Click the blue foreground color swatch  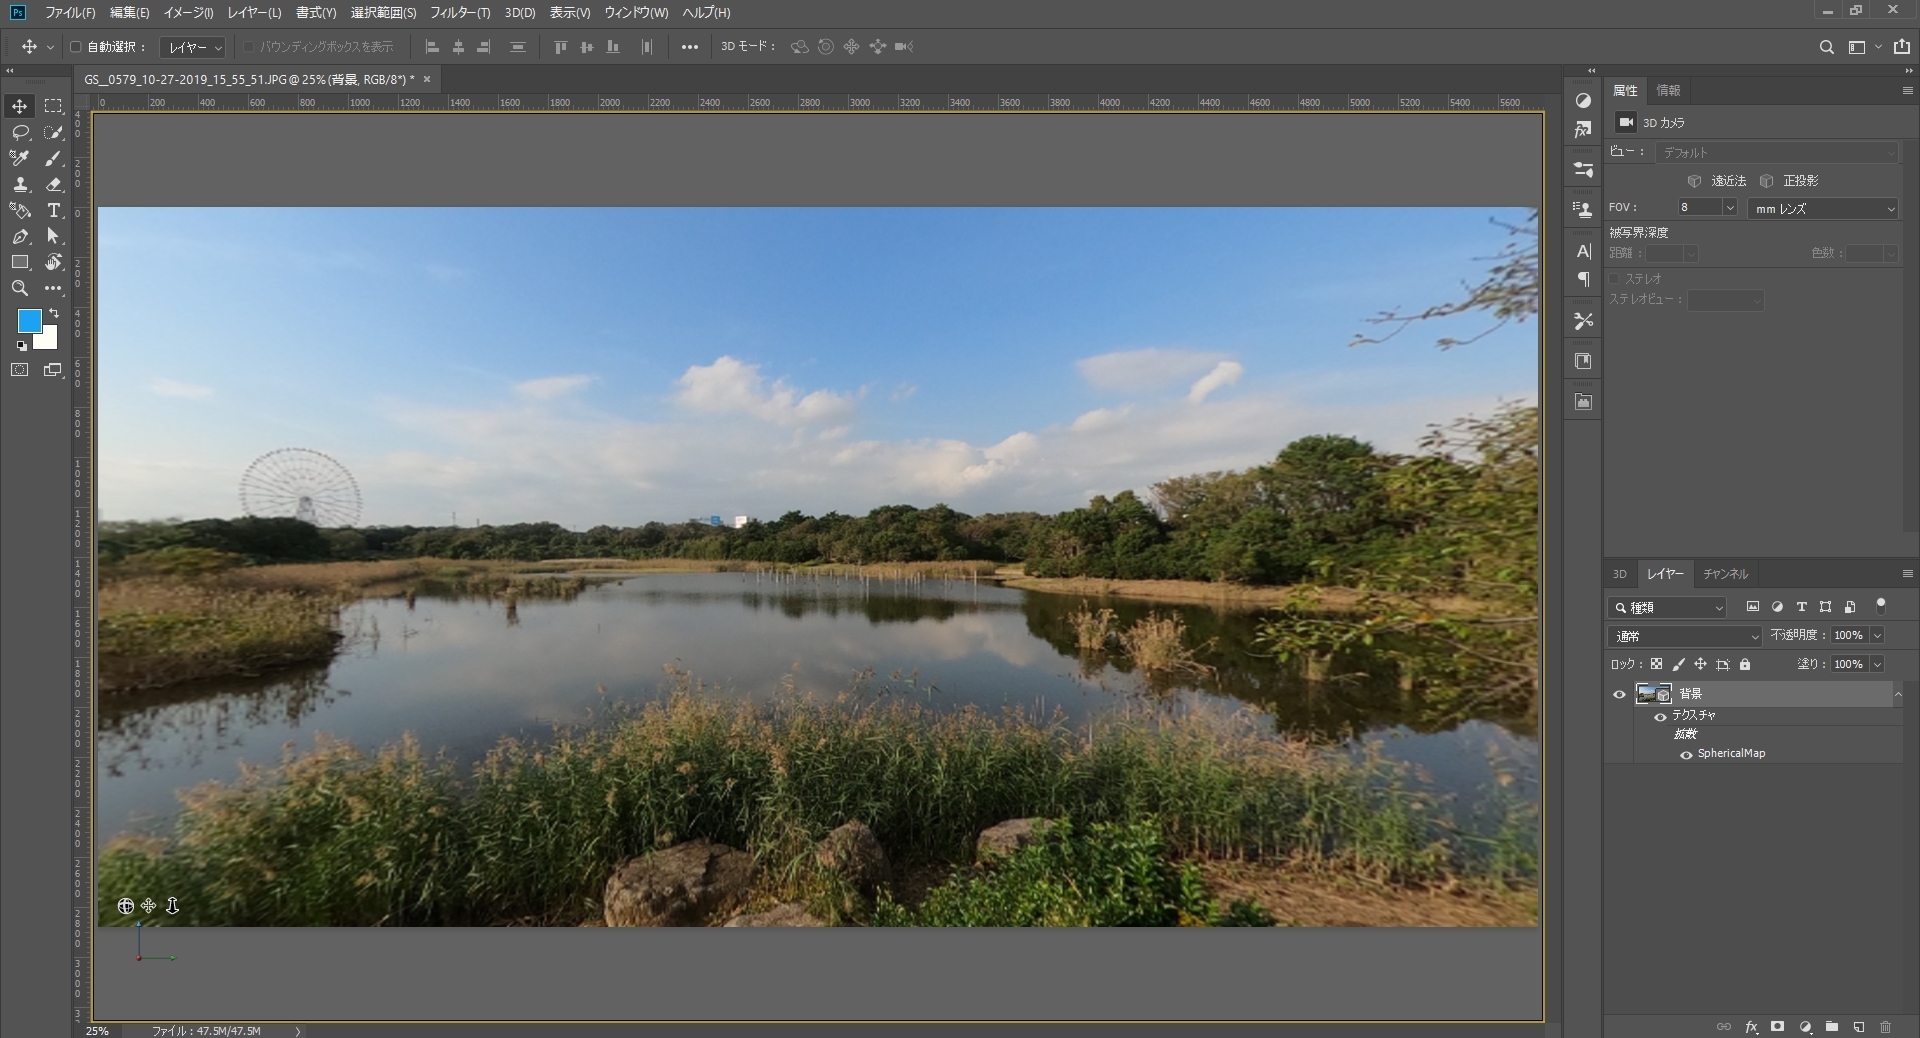point(28,322)
